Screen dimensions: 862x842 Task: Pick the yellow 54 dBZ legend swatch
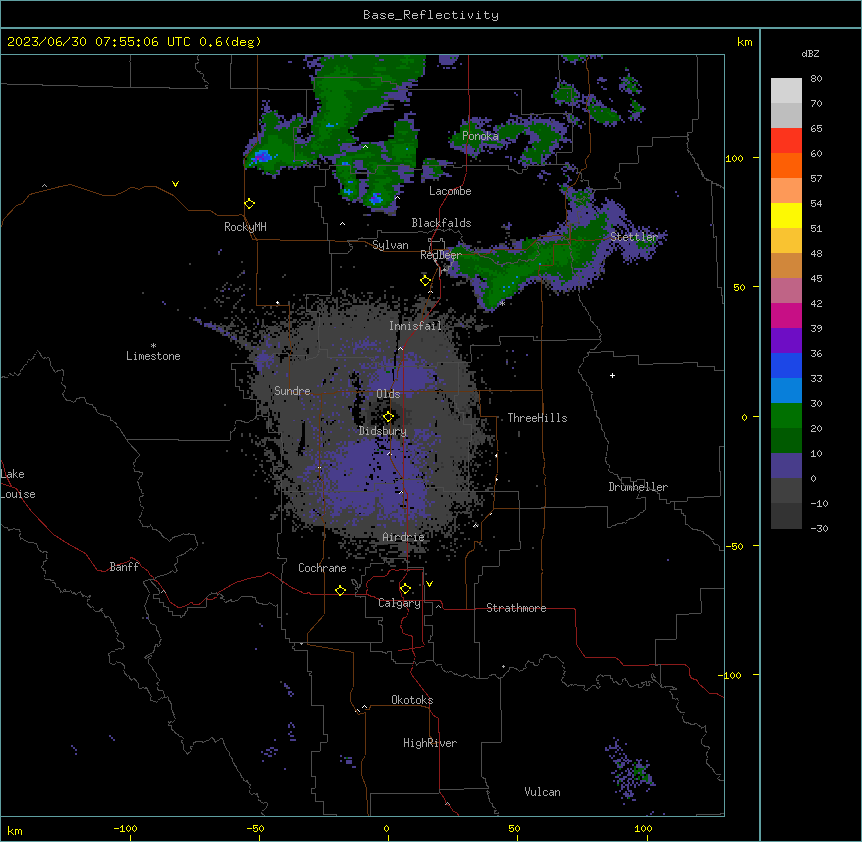pos(786,215)
